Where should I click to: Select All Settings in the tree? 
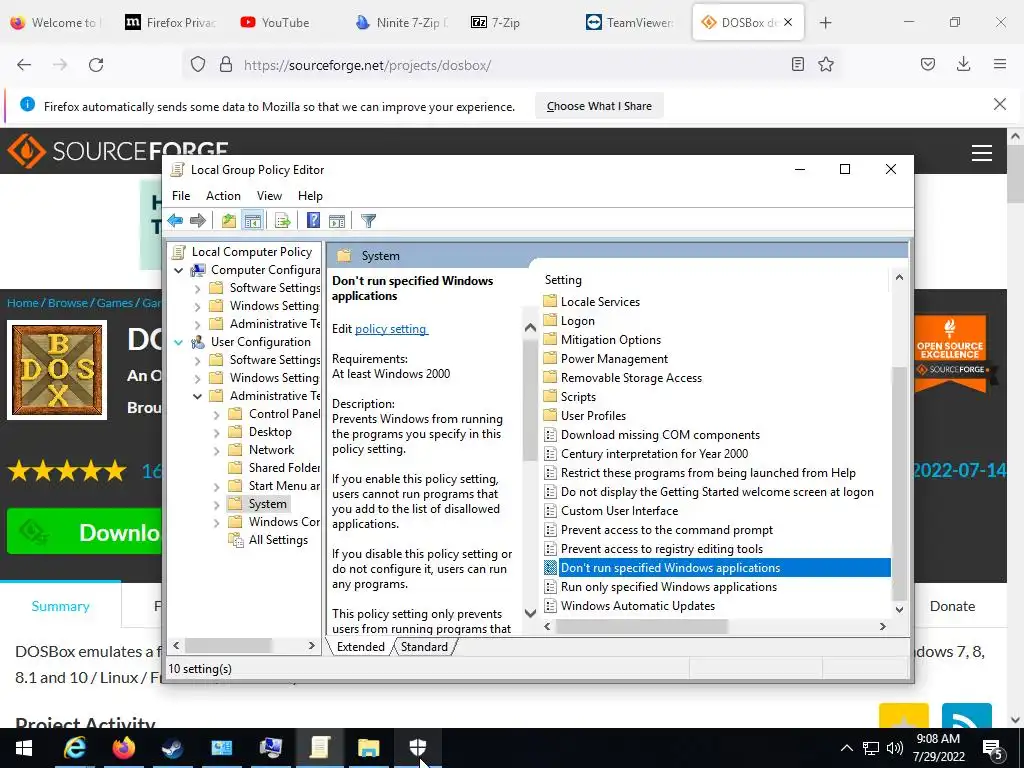(278, 540)
